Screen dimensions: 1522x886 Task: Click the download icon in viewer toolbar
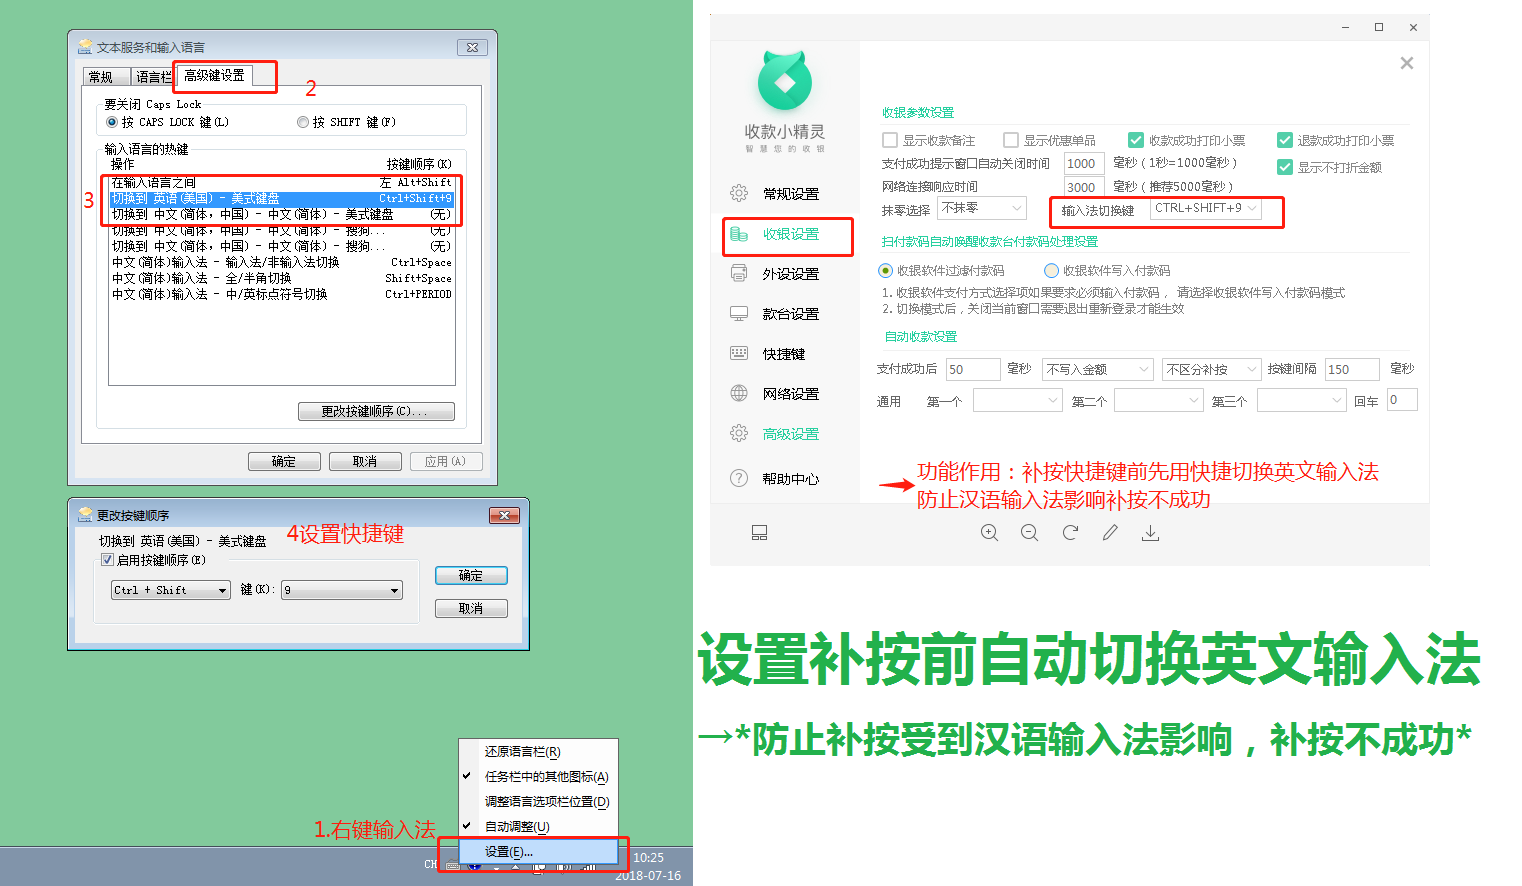[1151, 533]
